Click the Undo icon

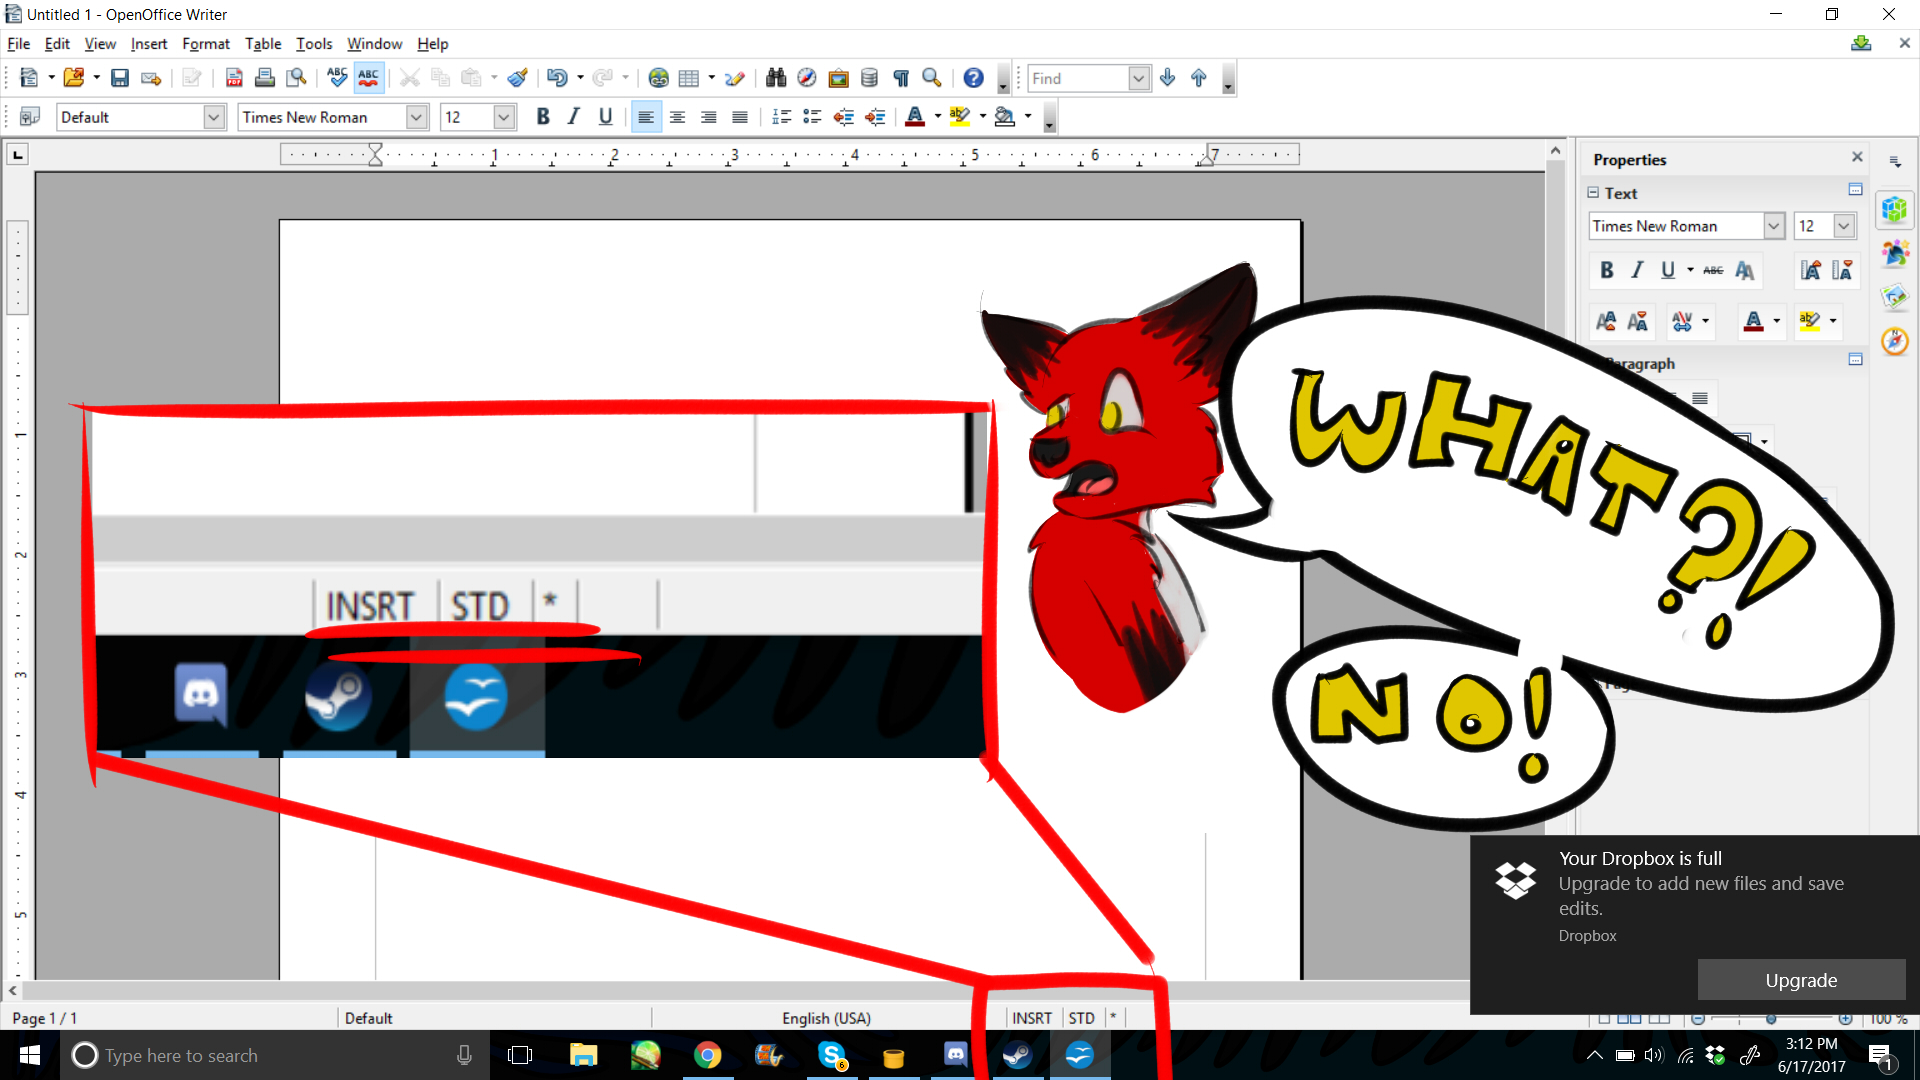coord(557,78)
